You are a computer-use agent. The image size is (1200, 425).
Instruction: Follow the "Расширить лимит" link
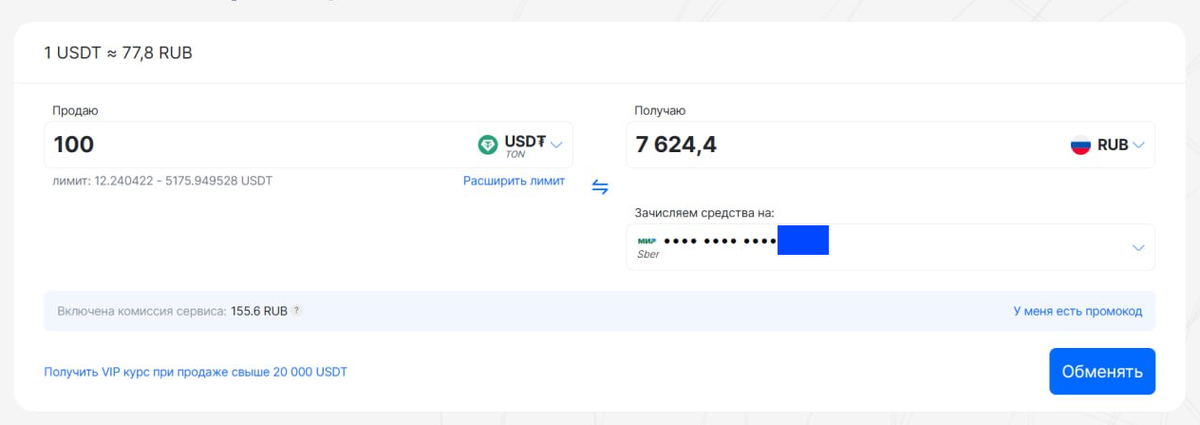[x=513, y=181]
